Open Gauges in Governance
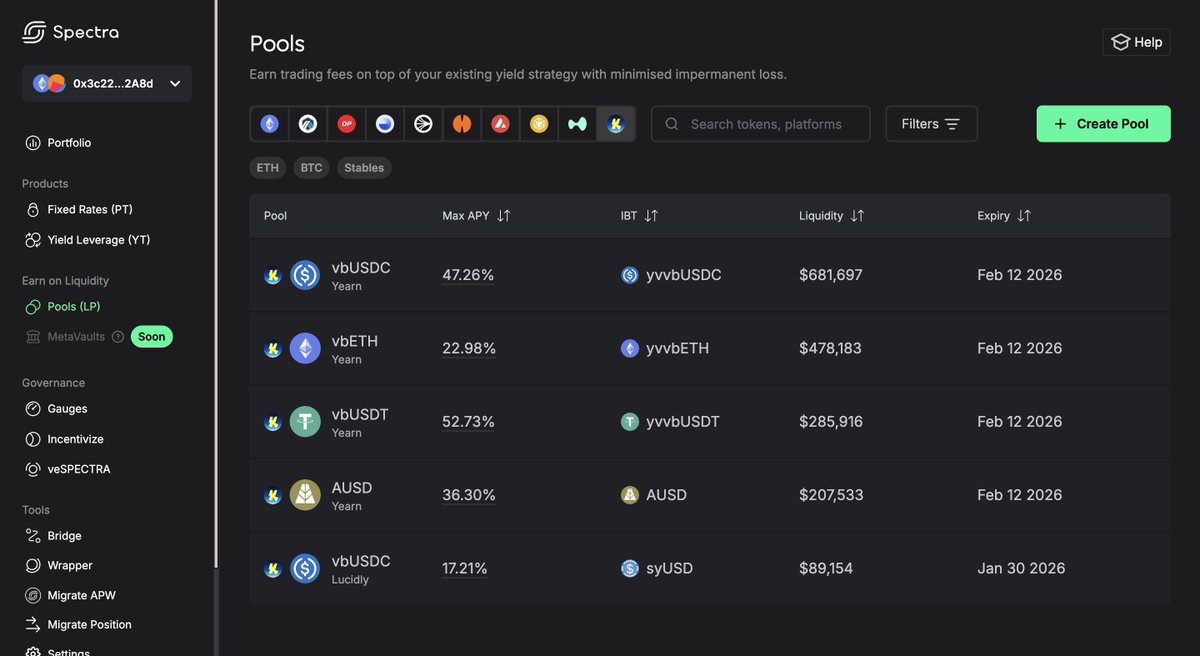This screenshot has height=656, width=1200. pos(67,409)
